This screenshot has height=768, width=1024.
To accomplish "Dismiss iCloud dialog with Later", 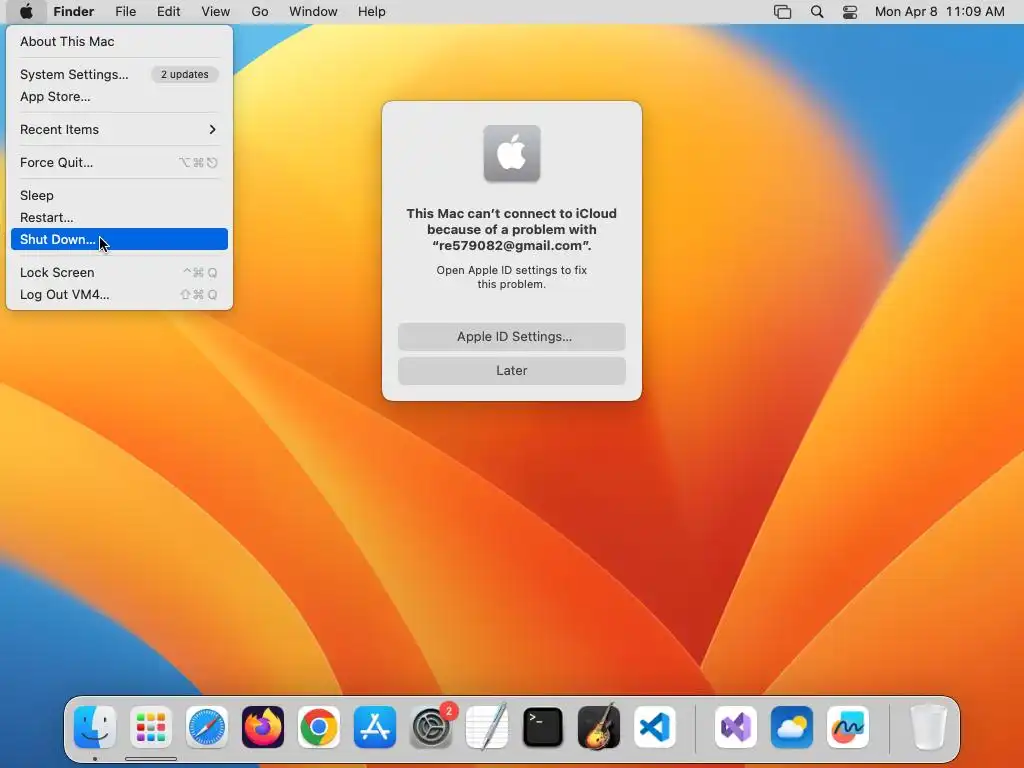I will pyautogui.click(x=511, y=370).
